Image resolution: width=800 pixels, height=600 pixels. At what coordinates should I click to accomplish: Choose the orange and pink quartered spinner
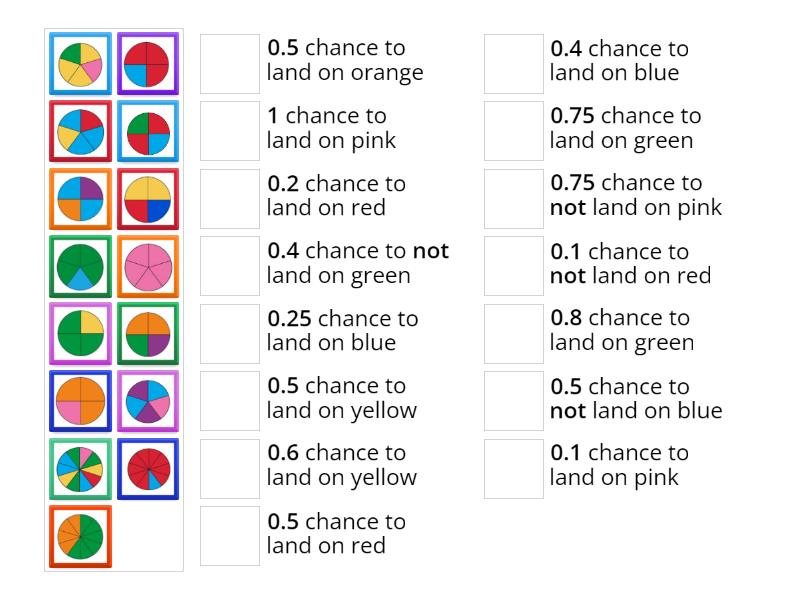80,401
